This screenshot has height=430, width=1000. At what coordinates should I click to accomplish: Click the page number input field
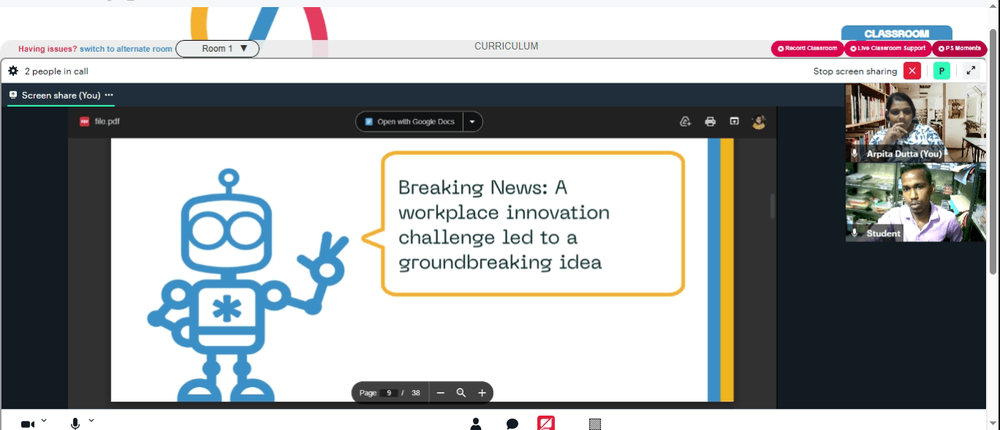(x=389, y=393)
